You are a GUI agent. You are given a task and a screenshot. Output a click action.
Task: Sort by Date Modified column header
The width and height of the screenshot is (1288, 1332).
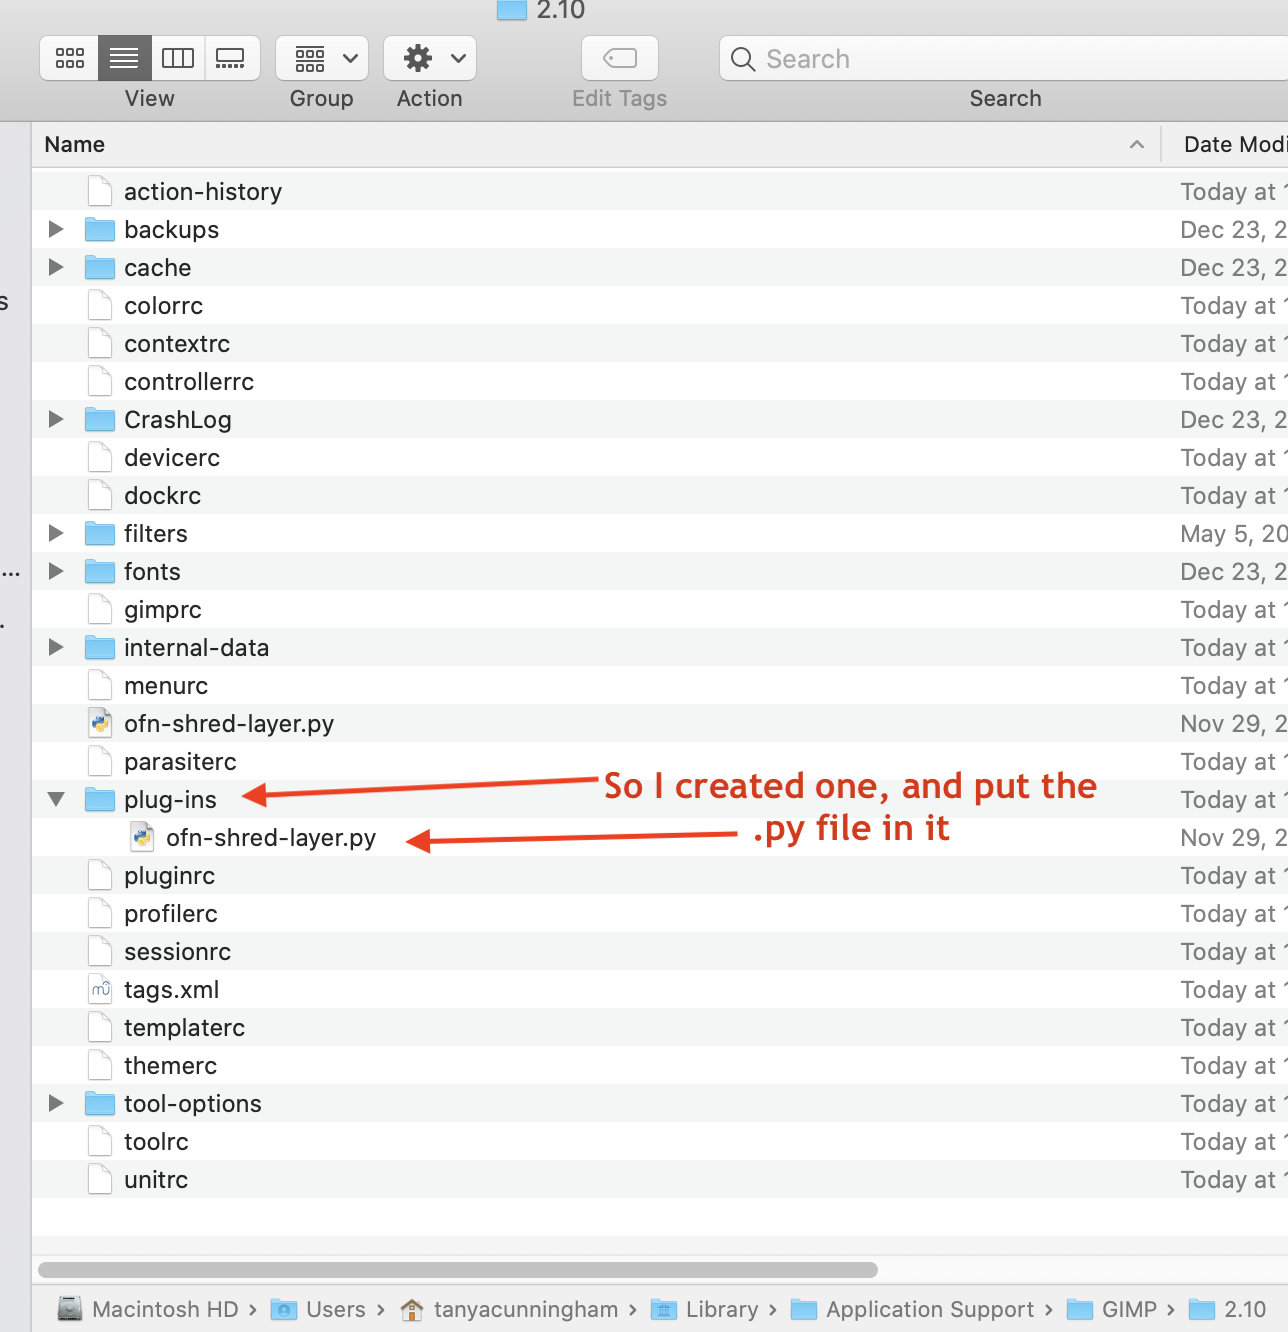(1235, 144)
